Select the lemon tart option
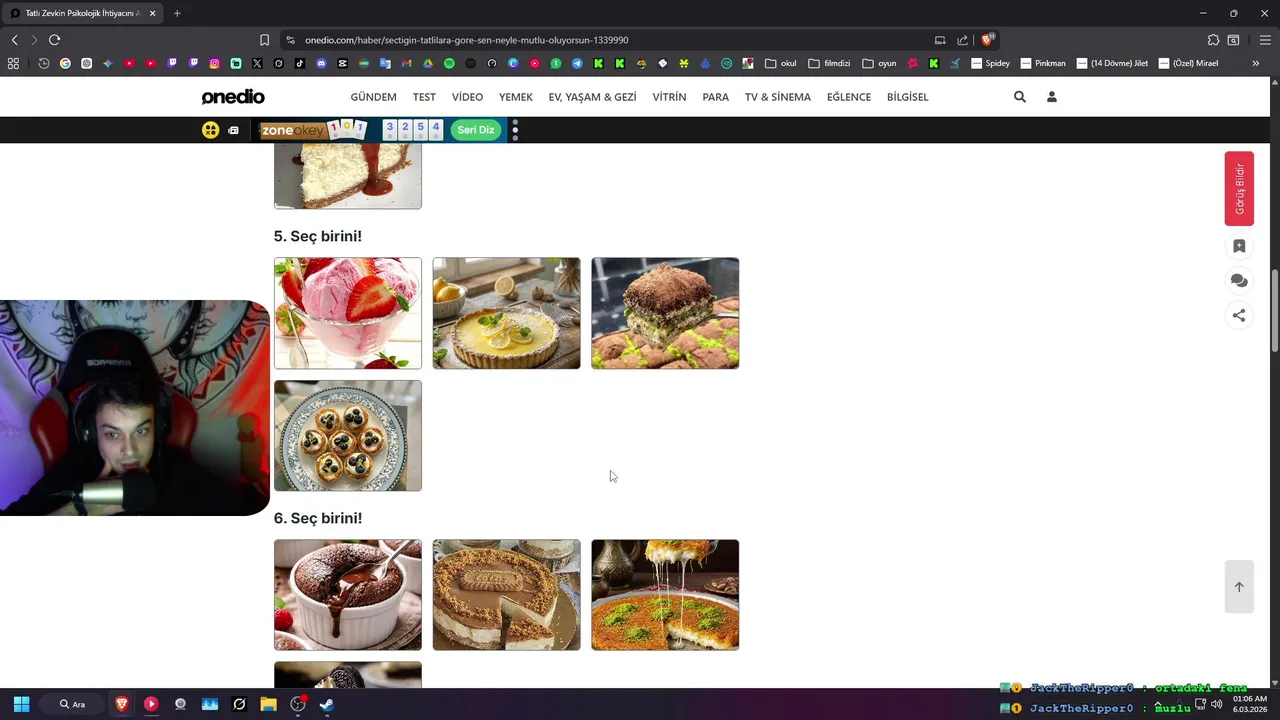Viewport: 1280px width, 720px height. (506, 313)
